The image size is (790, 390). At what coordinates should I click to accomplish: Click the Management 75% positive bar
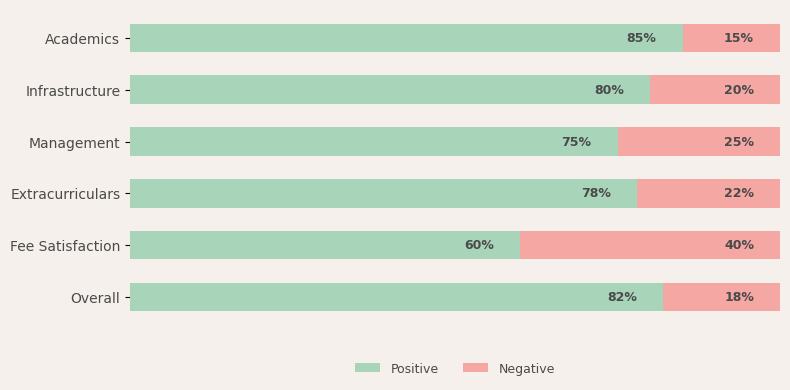374,142
